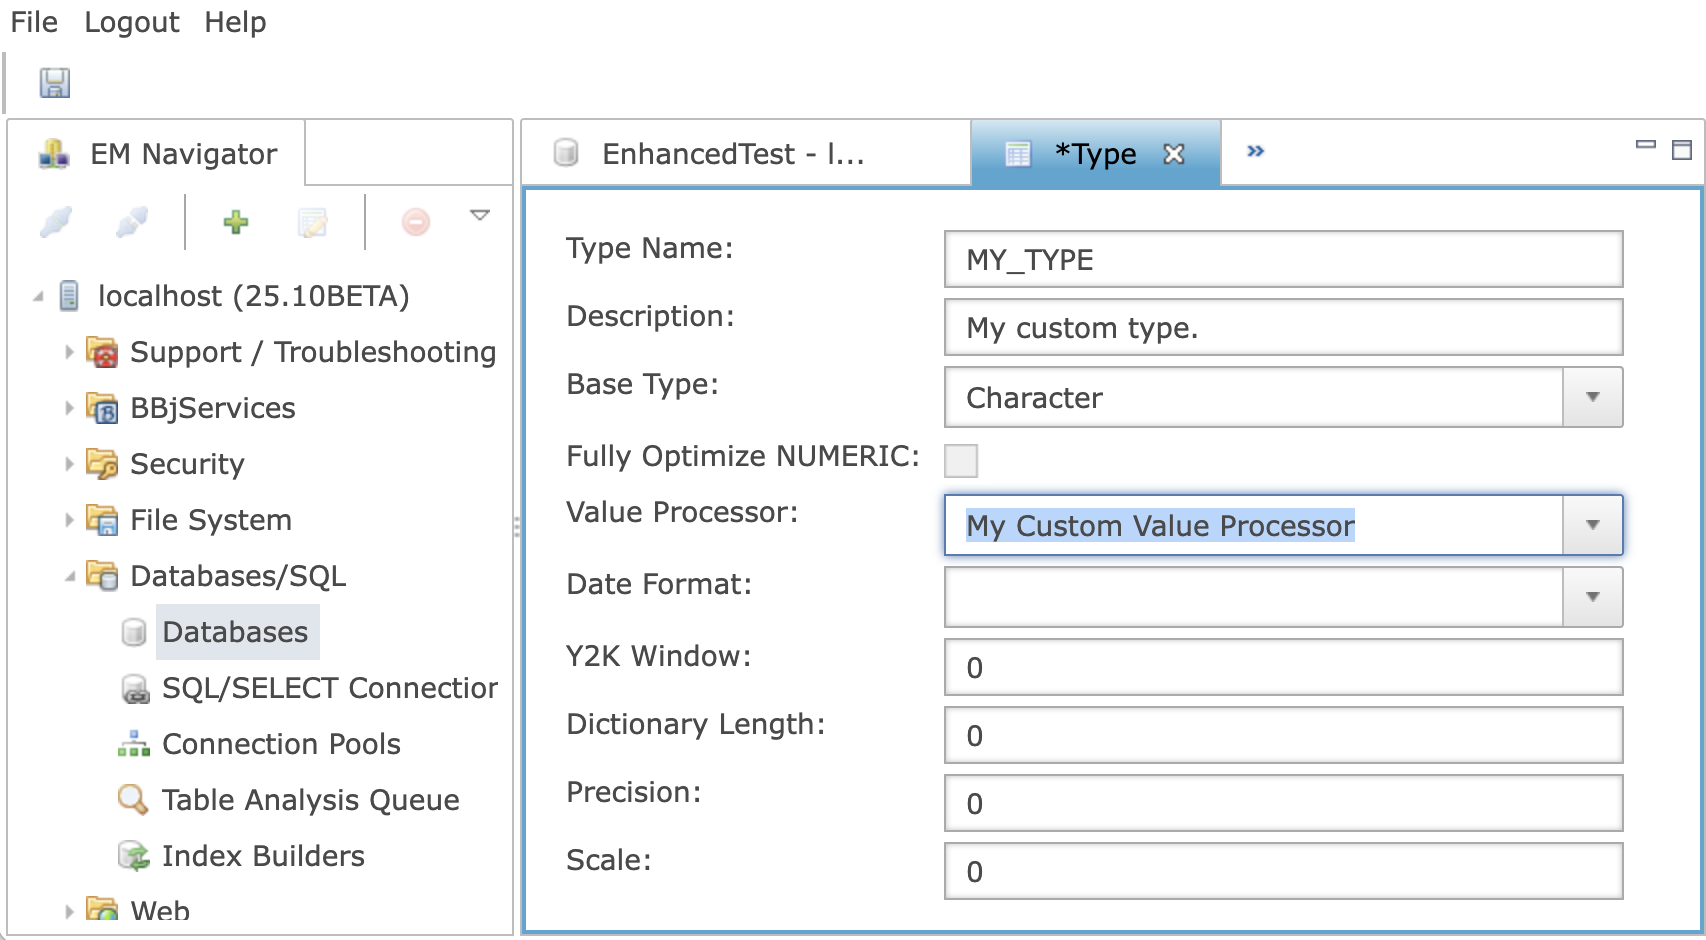Viewport: 1706px width, 940px height.
Task: Click the save disk icon in toolbar
Action: 54,83
